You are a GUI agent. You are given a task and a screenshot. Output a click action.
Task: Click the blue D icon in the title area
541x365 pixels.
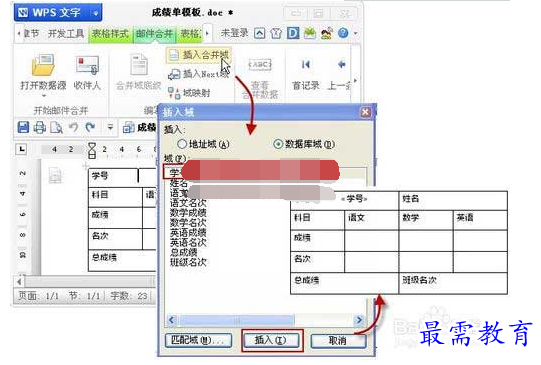click(x=293, y=33)
